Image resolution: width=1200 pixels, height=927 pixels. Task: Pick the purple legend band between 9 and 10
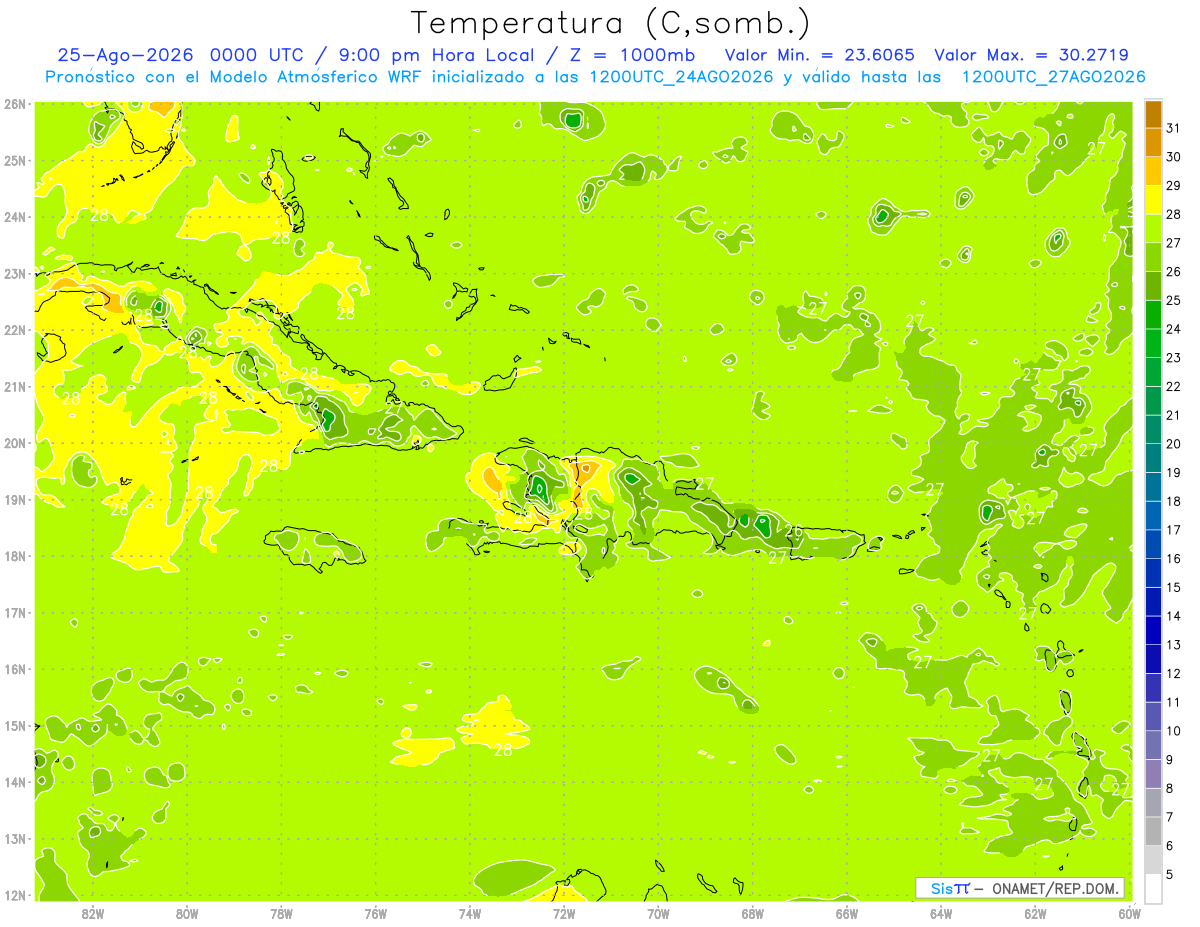click(1153, 745)
